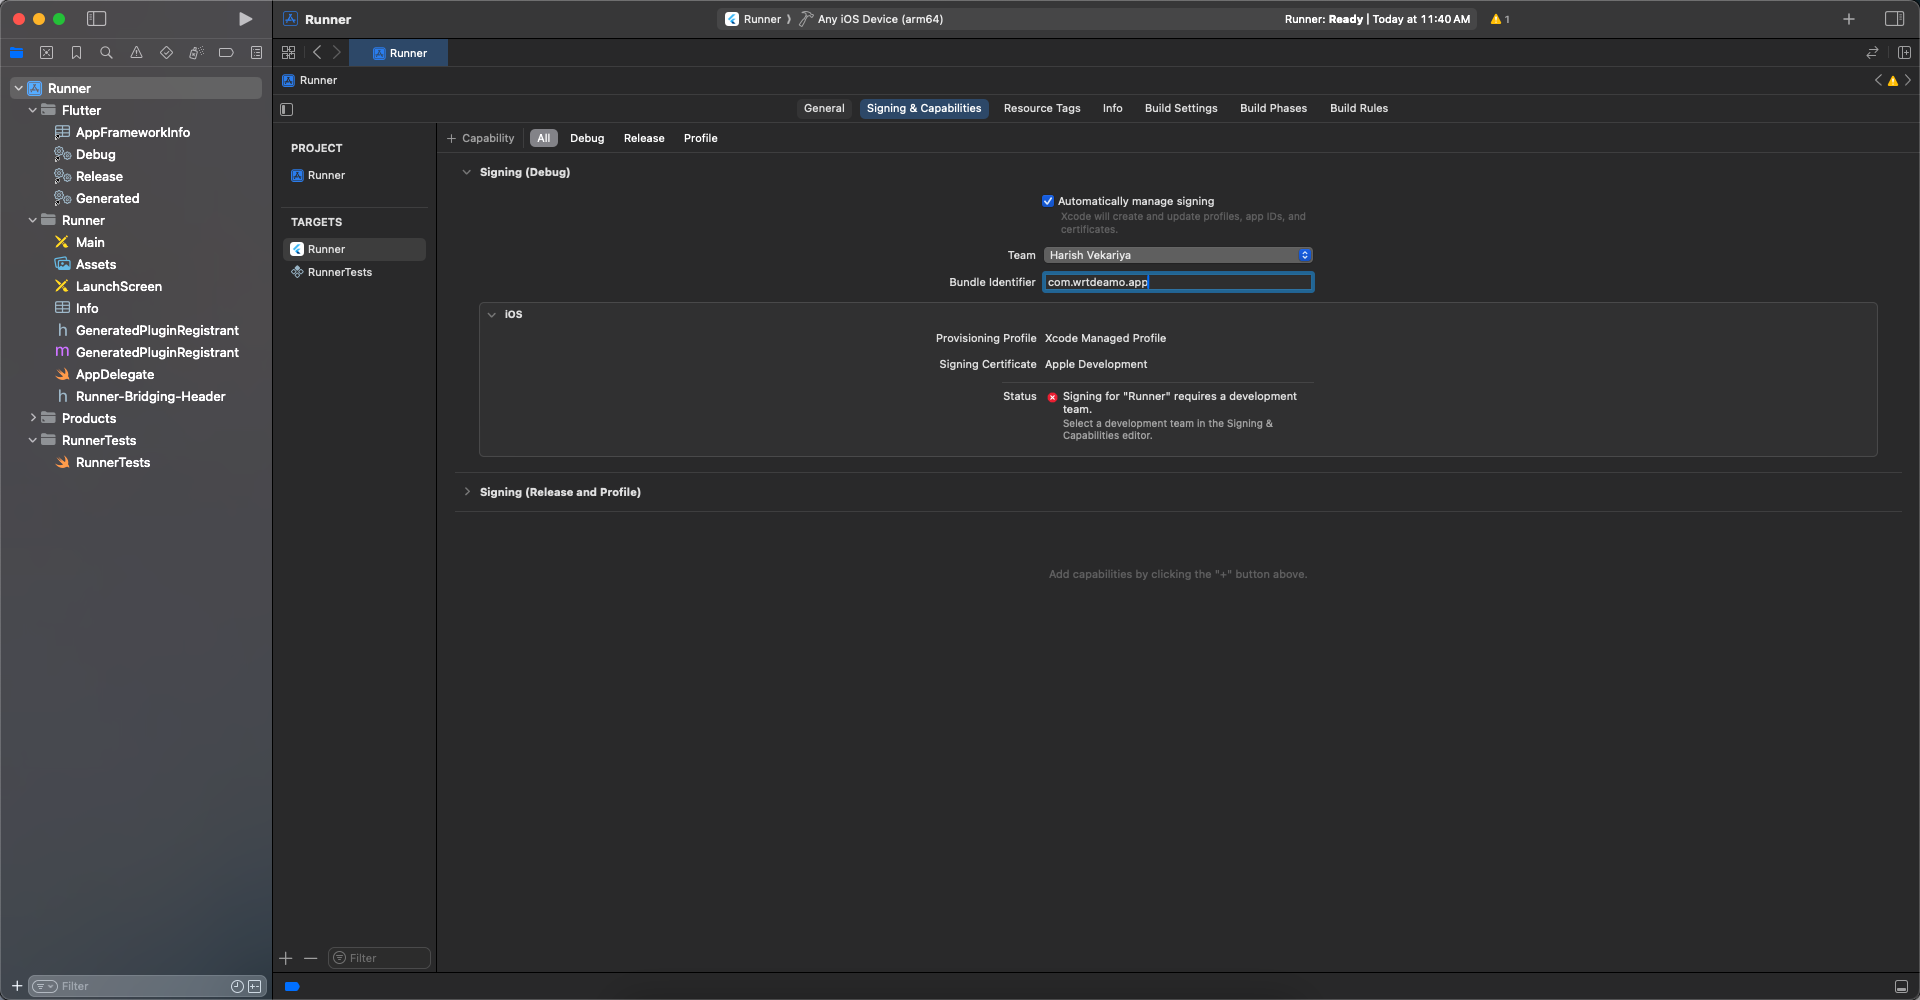Screen dimensions: 1920x1000
Task: Toggle the editor review swap icon
Action: pos(1872,53)
